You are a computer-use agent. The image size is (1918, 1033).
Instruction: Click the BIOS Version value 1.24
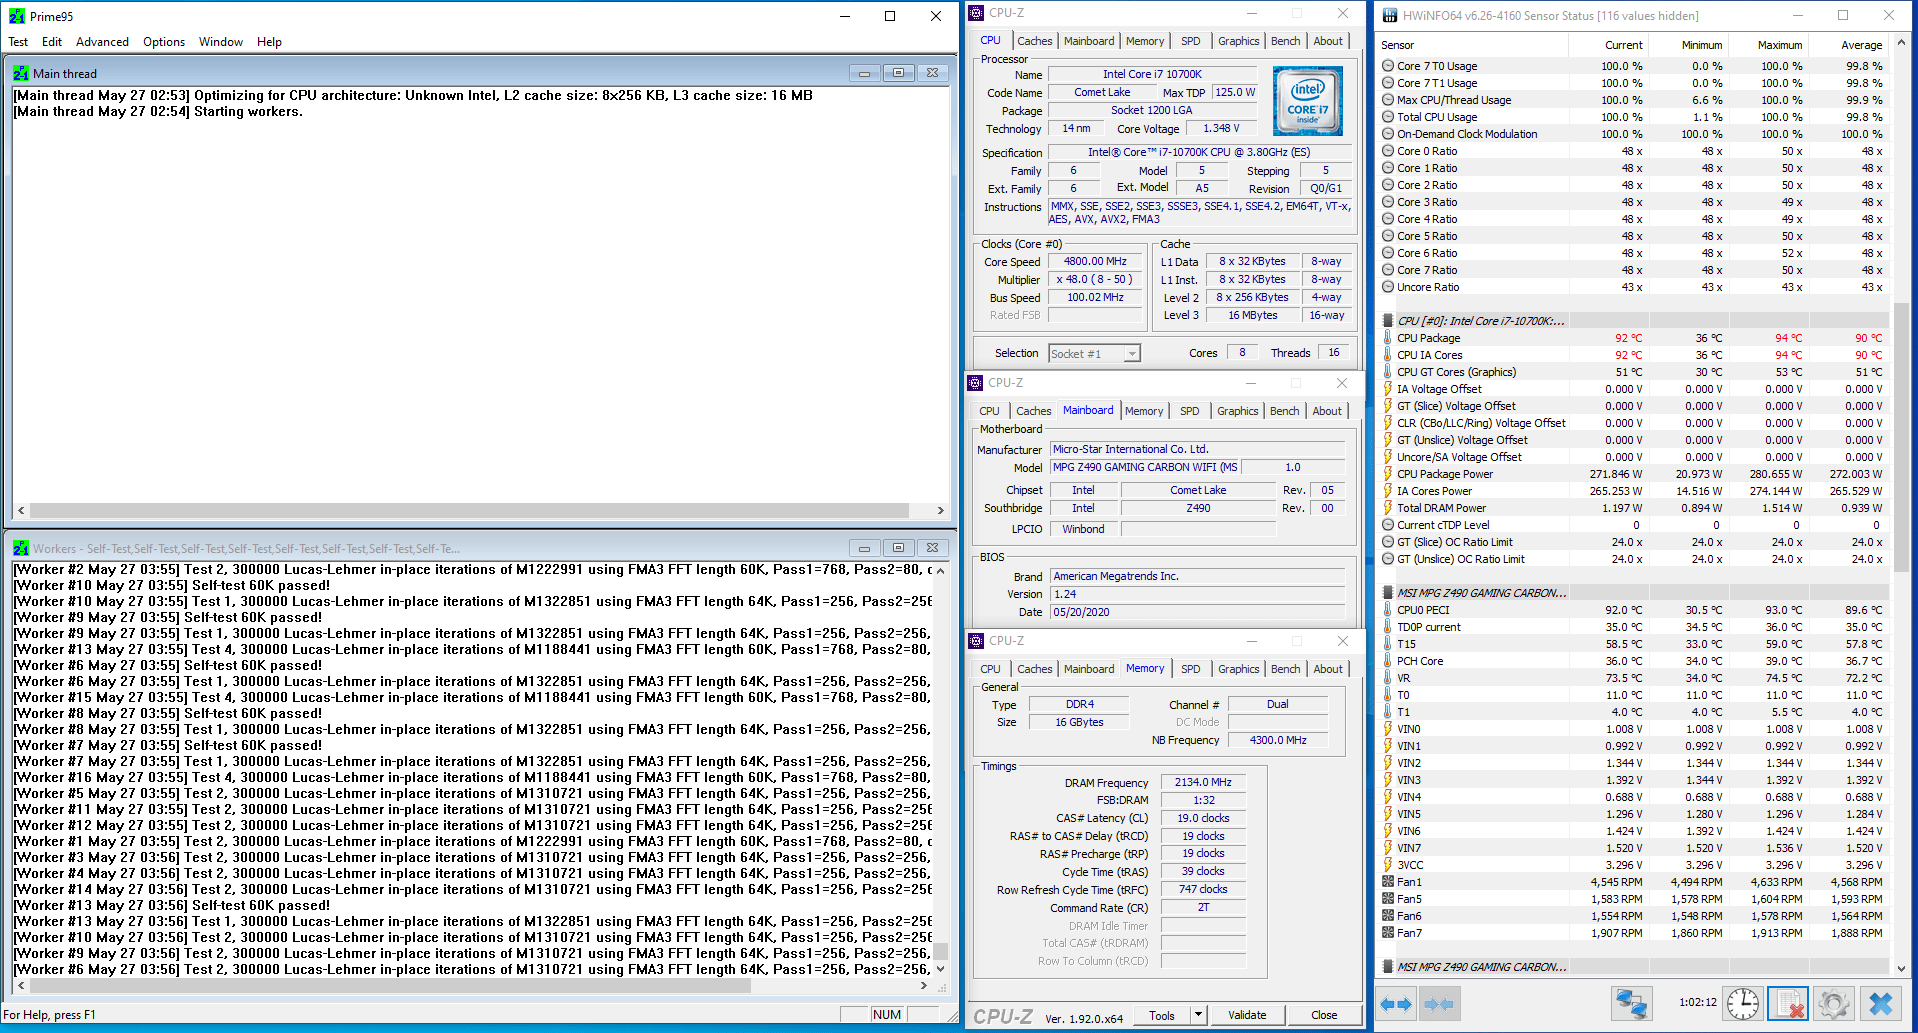tap(1196, 594)
